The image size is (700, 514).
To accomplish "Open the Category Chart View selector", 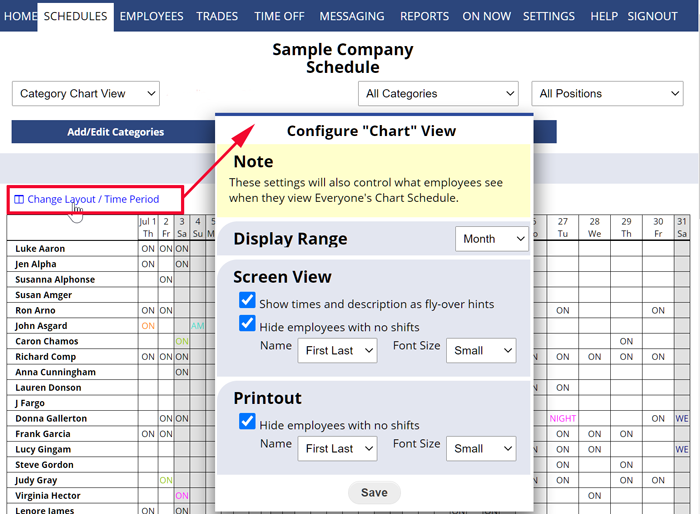I will [86, 94].
